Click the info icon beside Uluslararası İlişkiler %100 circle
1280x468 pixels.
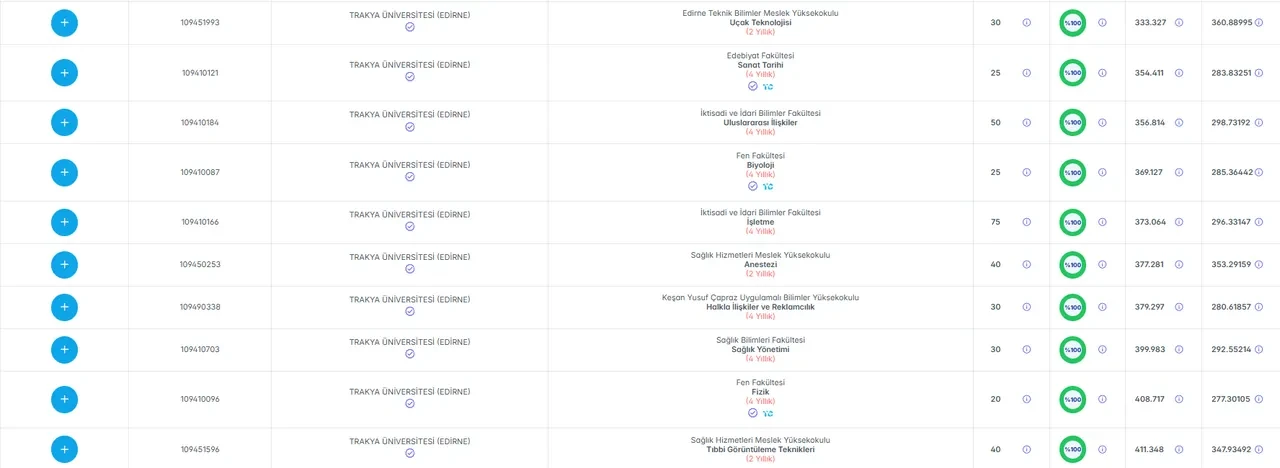[1102, 122]
